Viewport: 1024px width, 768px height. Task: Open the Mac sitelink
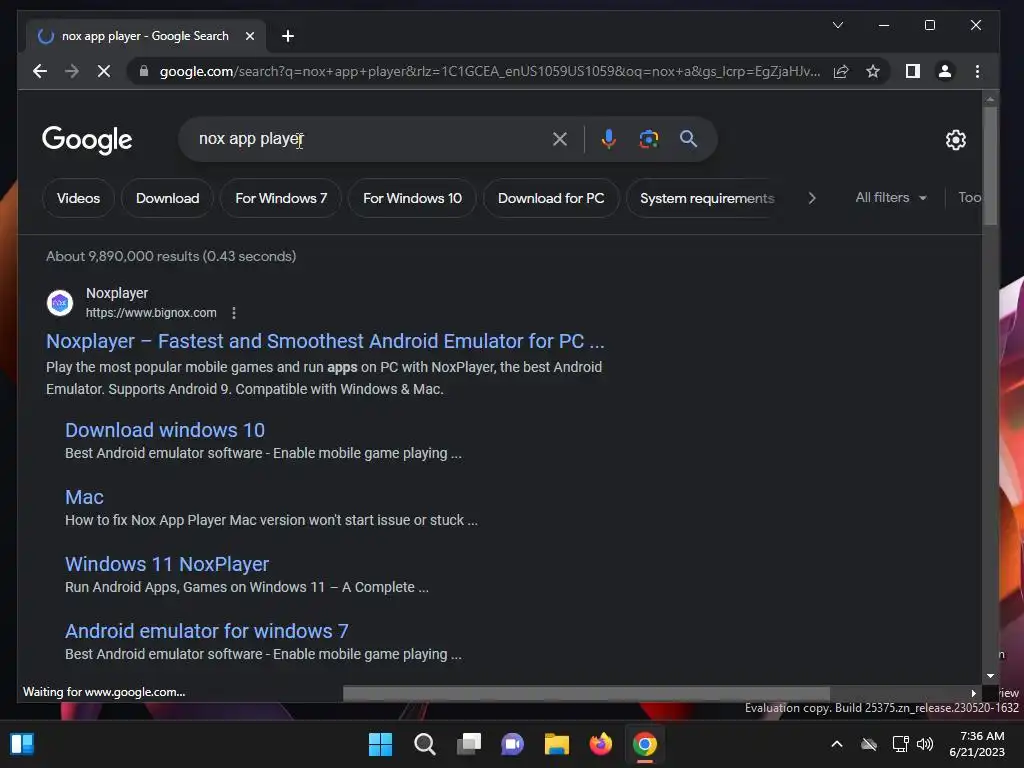(84, 497)
